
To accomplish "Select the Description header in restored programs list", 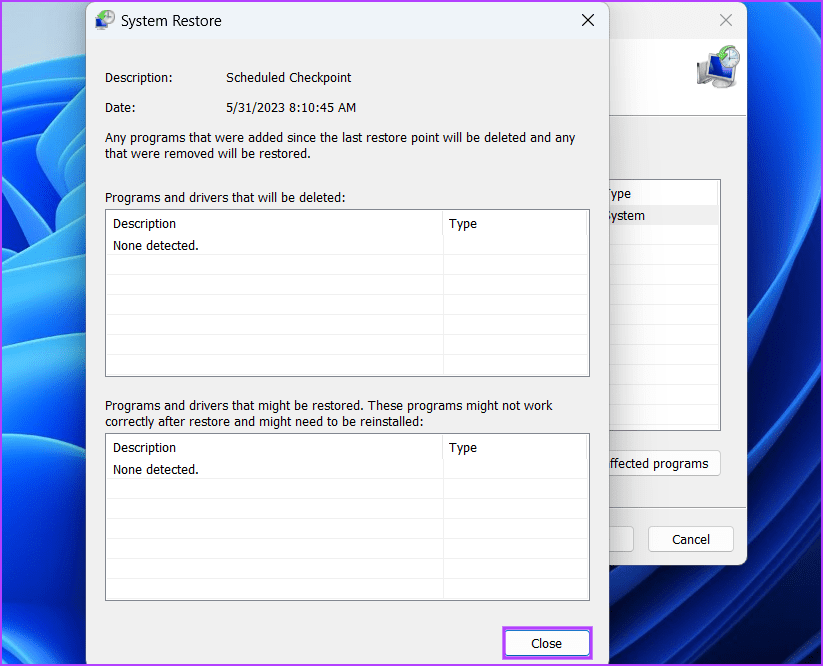I will coord(144,447).
